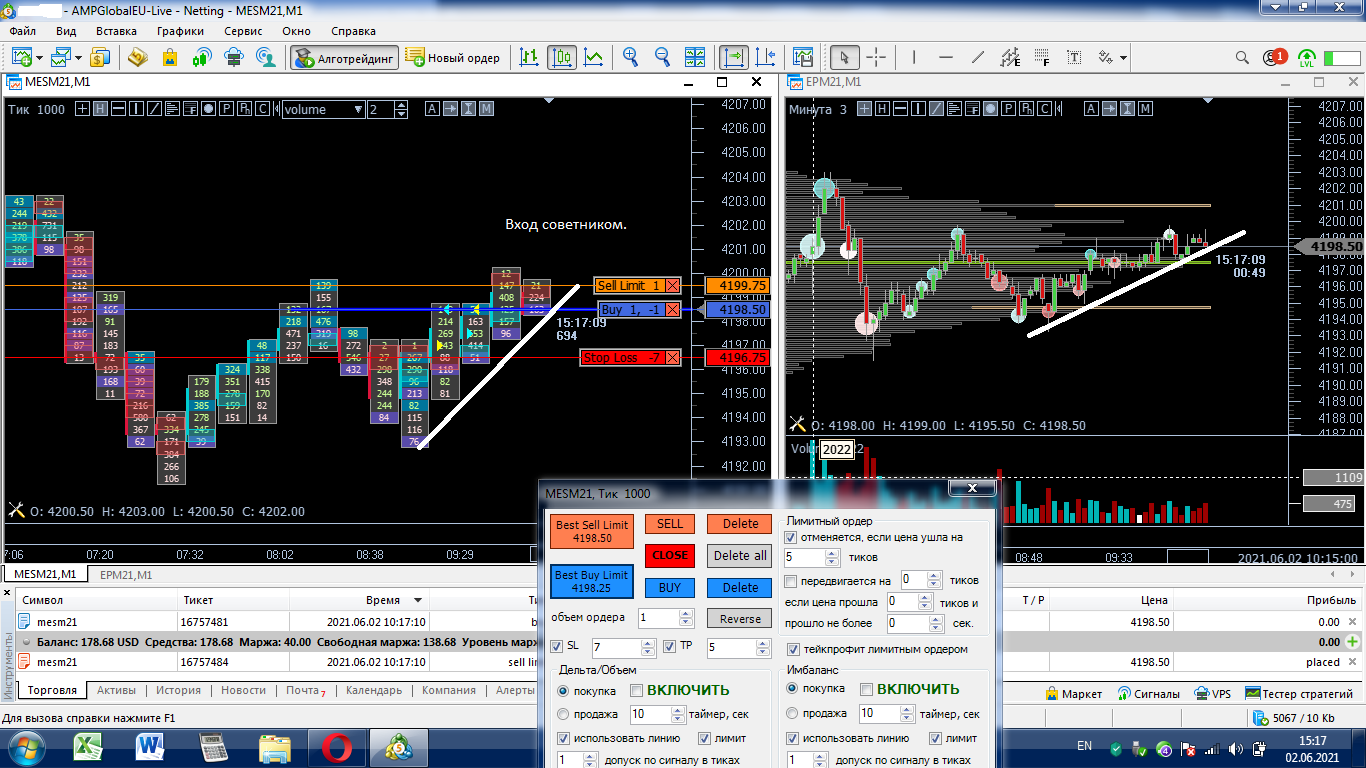This screenshot has width=1366, height=768.
Task: Expand the profiles dropdown arrow
Action: point(78,57)
